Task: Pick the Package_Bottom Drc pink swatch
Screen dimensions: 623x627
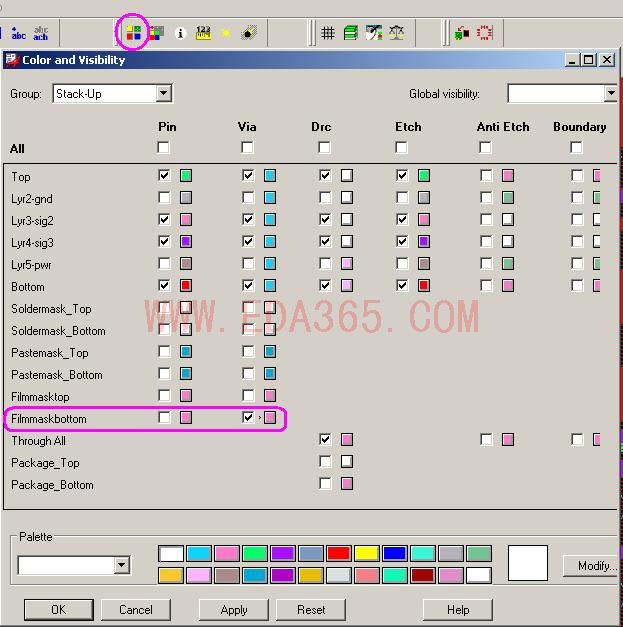Action: 347,483
